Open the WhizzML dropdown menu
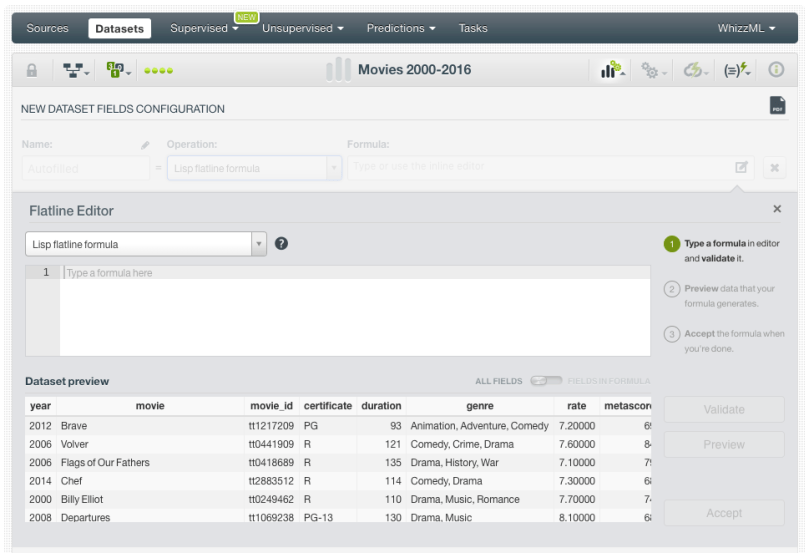Viewport: 809px width, 553px height. (746, 28)
